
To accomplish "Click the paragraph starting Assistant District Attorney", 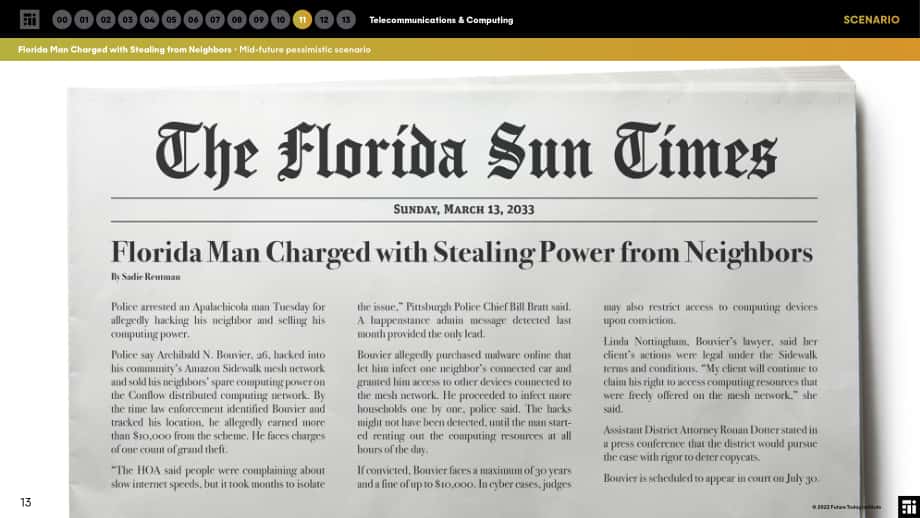I will [x=710, y=443].
